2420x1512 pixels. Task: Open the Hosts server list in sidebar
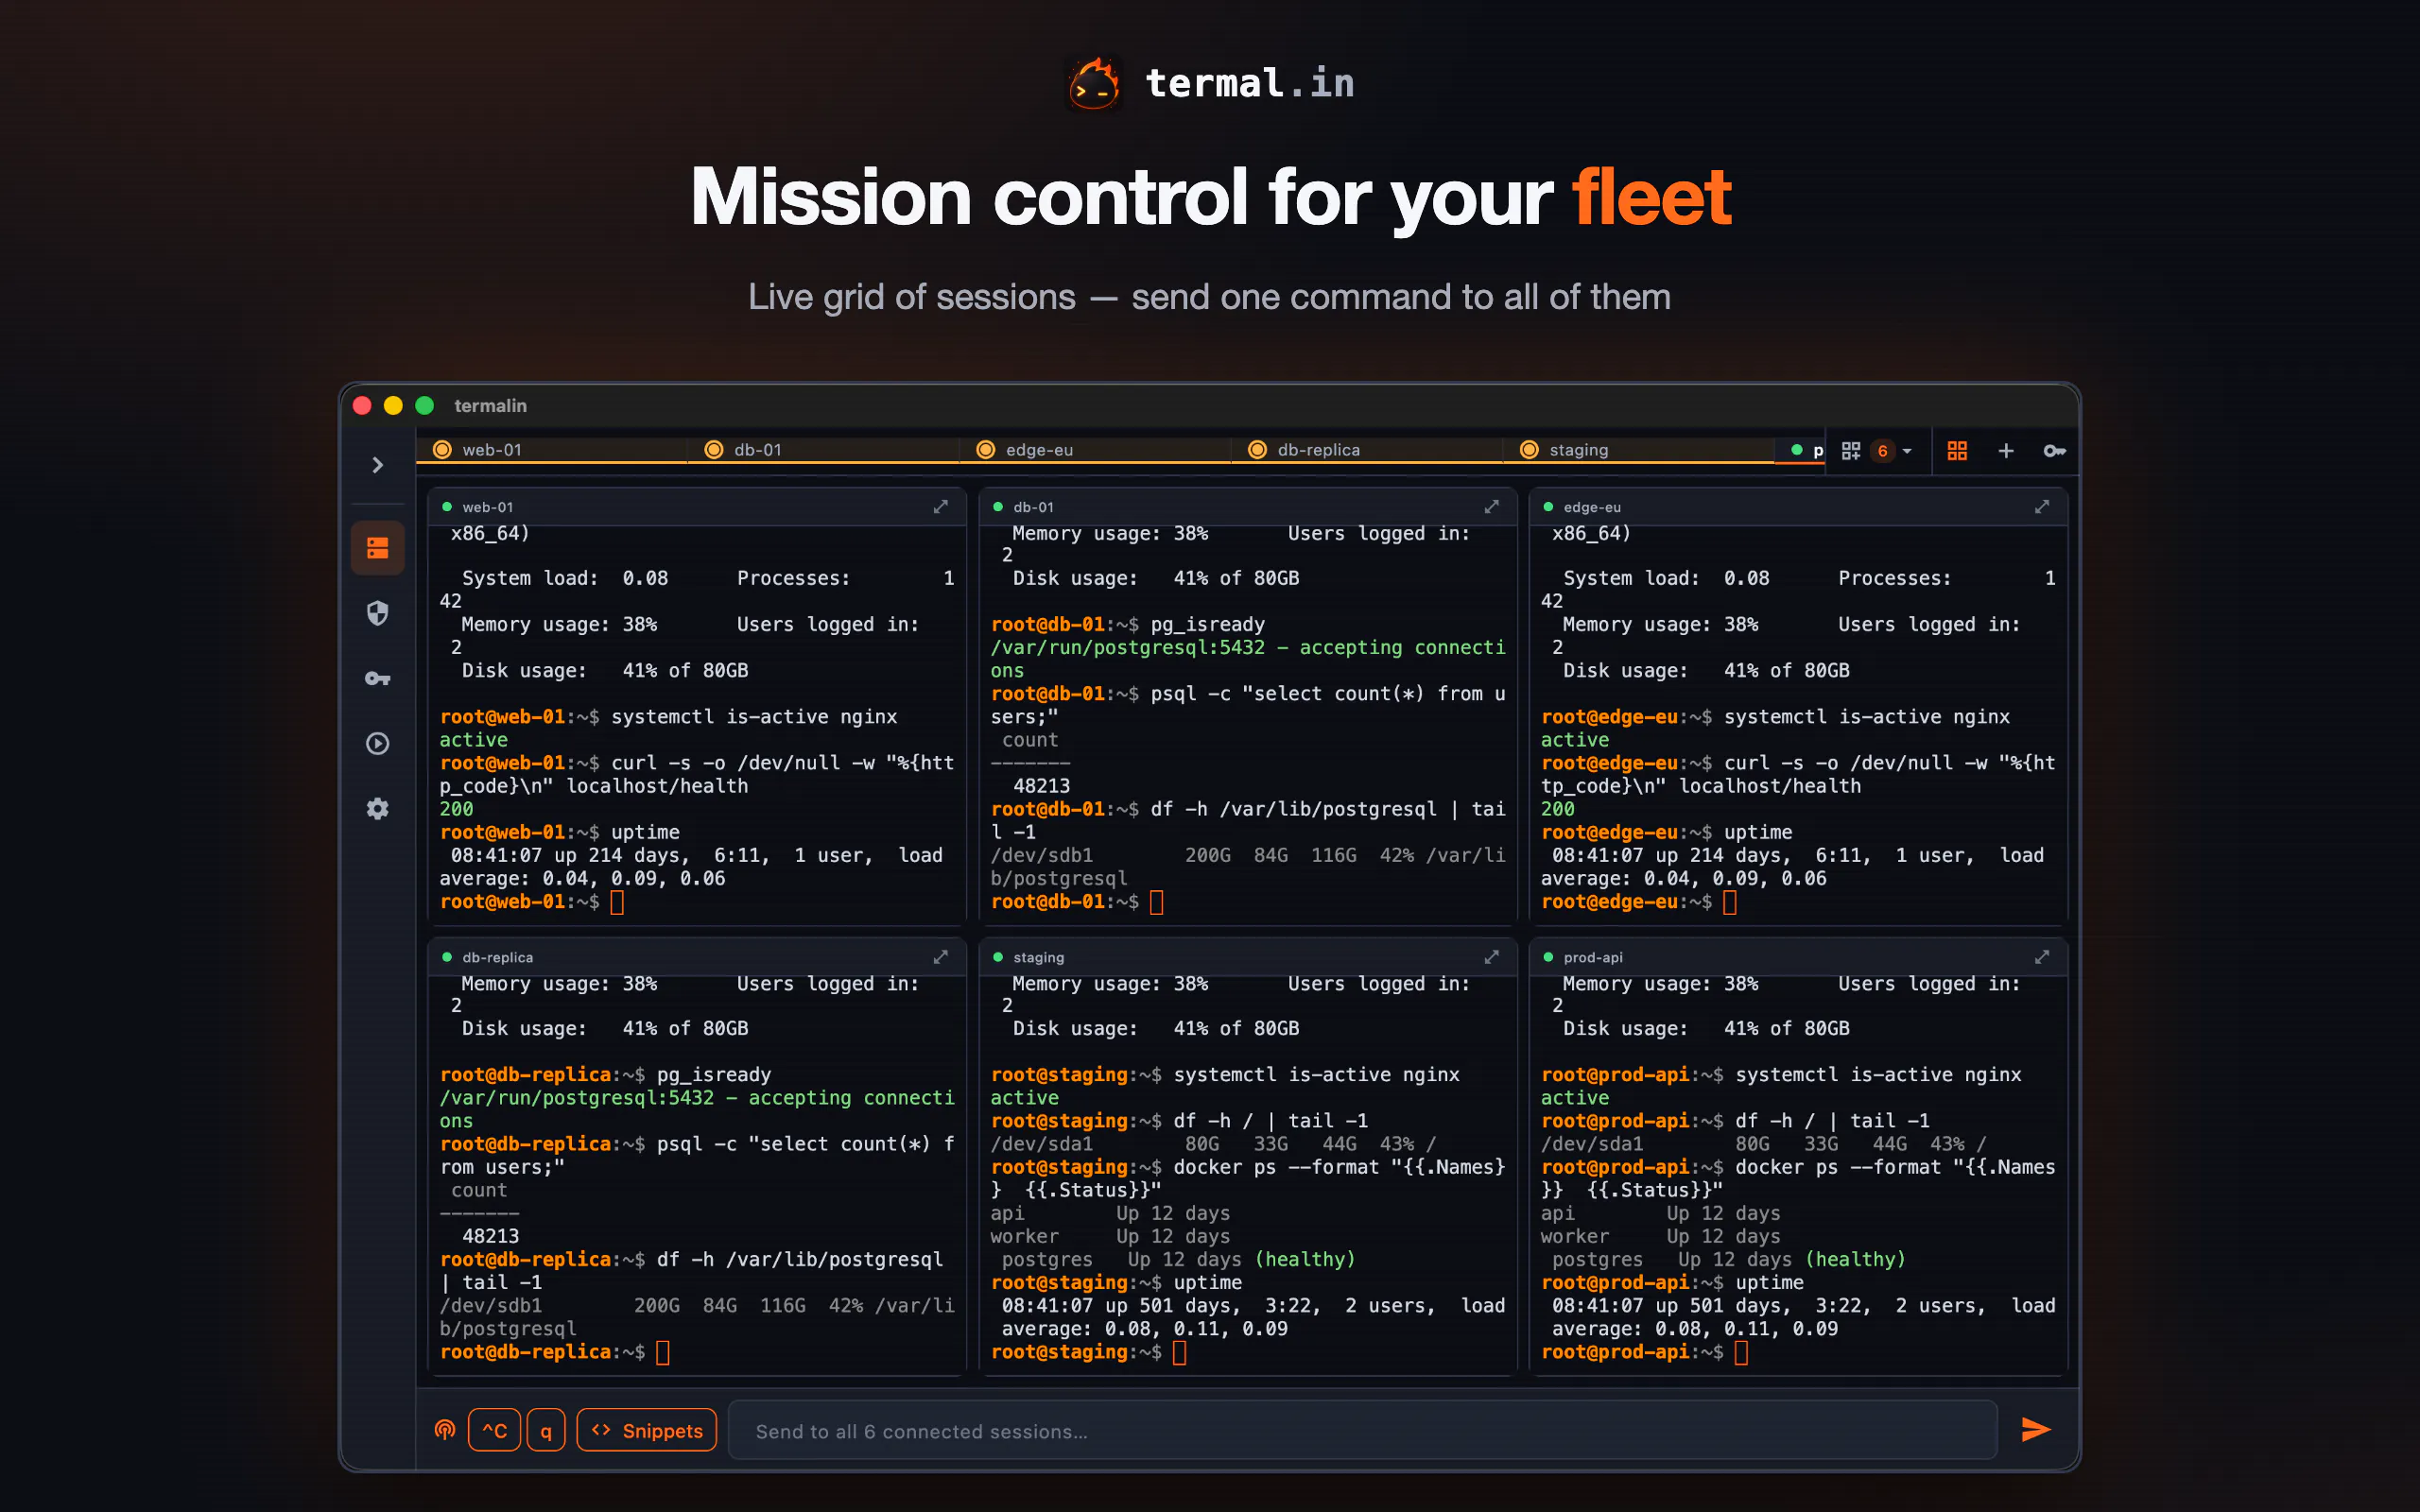377,548
